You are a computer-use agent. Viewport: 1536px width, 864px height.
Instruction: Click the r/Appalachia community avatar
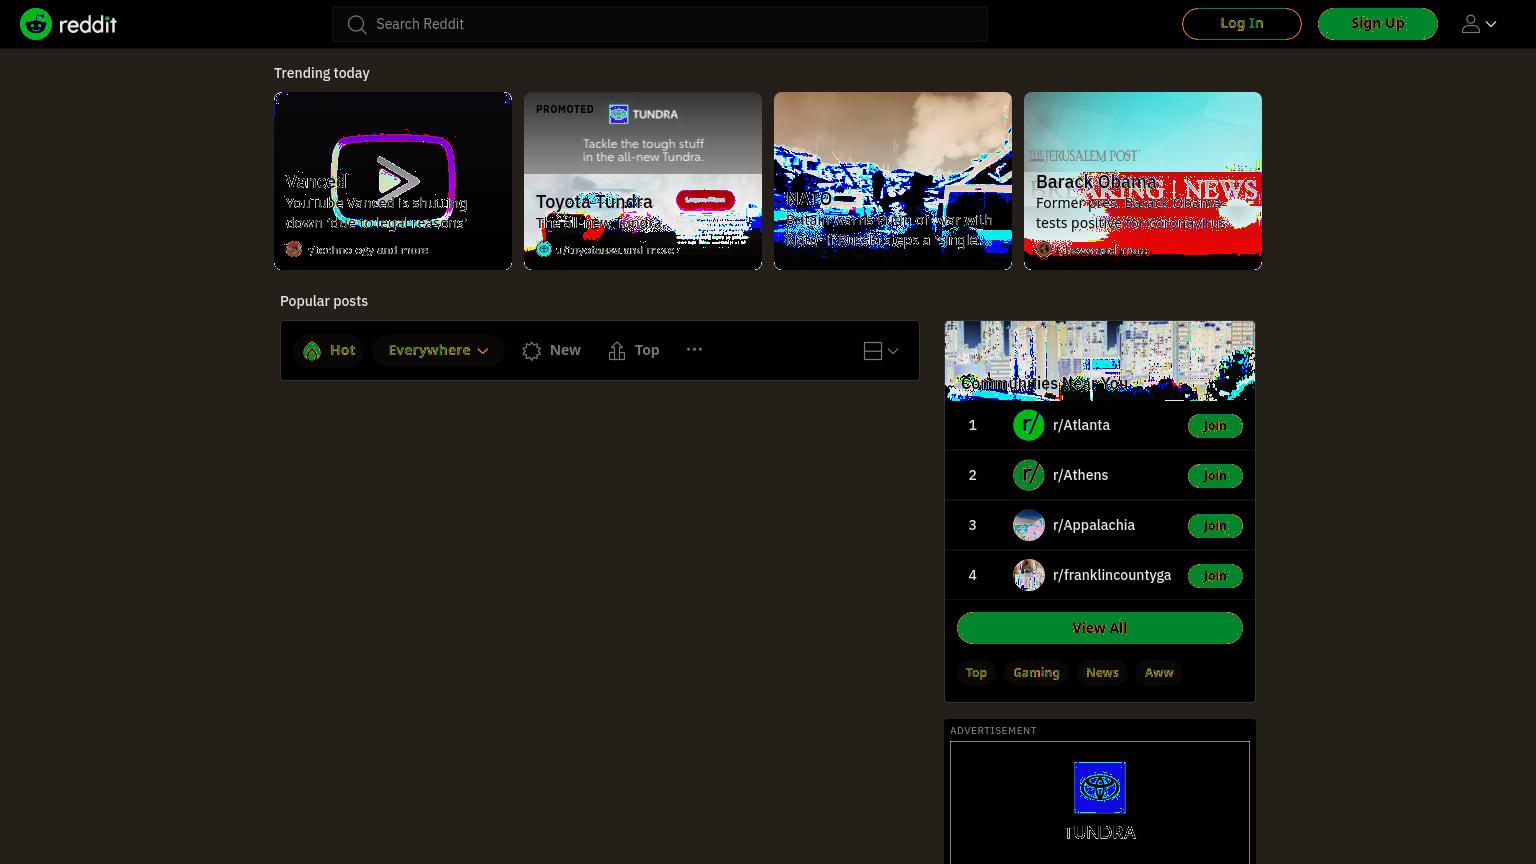(x=1029, y=525)
